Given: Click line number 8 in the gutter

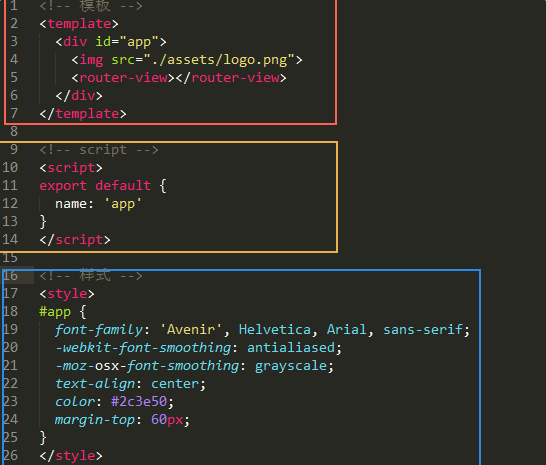Looking at the screenshot, I should pos(14,132).
